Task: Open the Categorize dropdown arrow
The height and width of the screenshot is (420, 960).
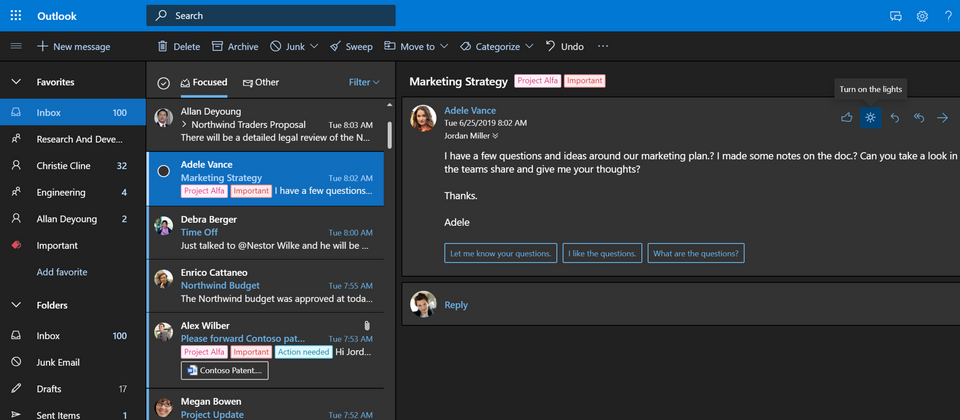Action: [529, 47]
